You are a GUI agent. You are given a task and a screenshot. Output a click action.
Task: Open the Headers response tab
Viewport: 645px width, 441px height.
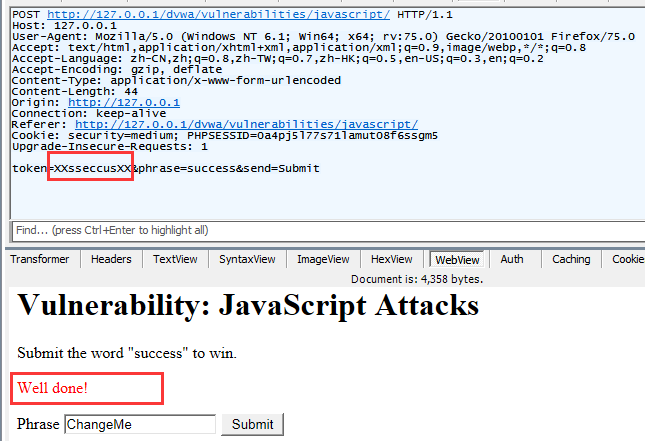click(x=111, y=260)
